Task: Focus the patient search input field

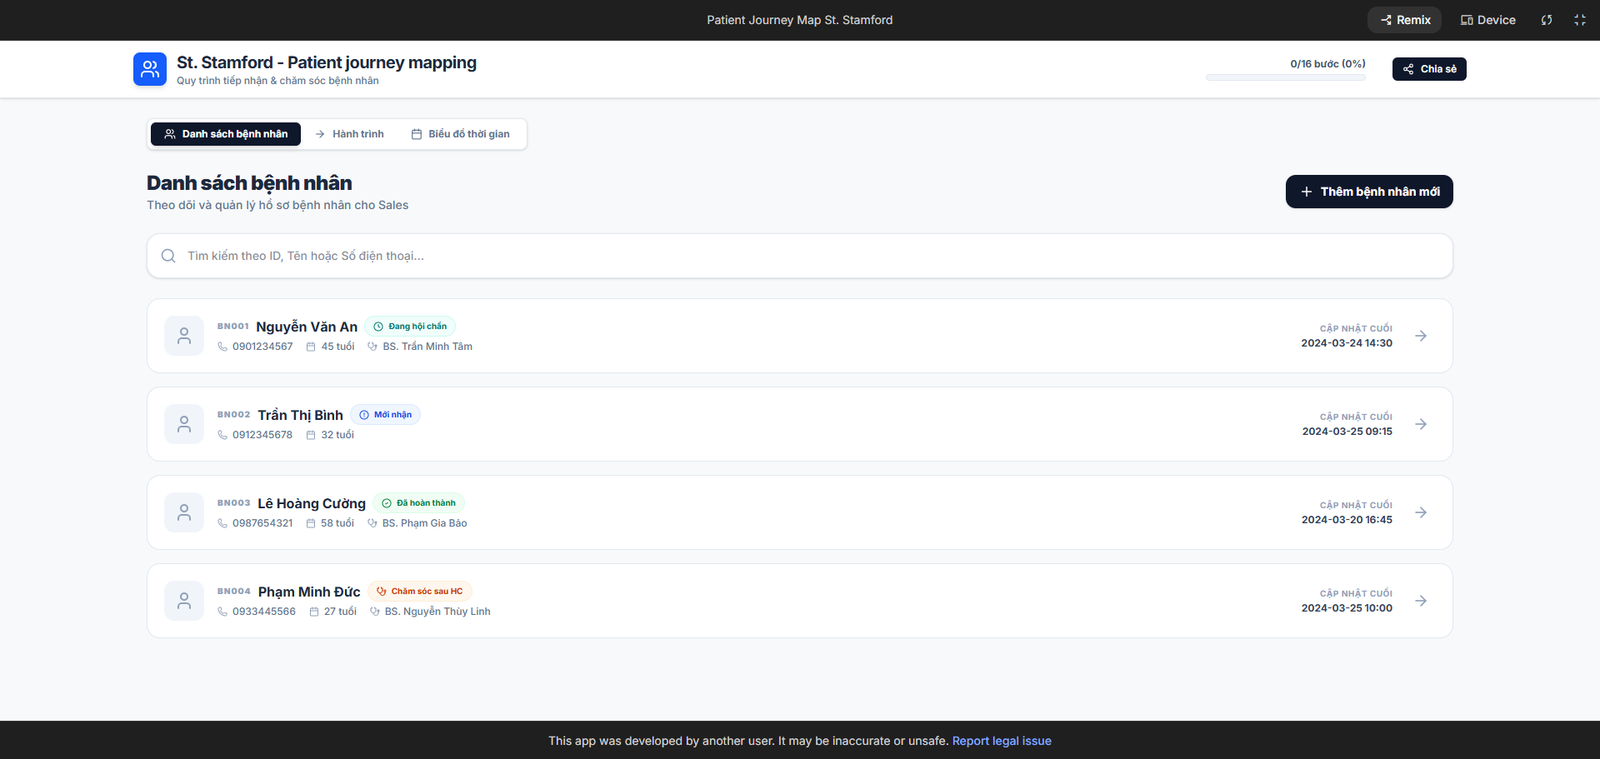Action: (800, 256)
